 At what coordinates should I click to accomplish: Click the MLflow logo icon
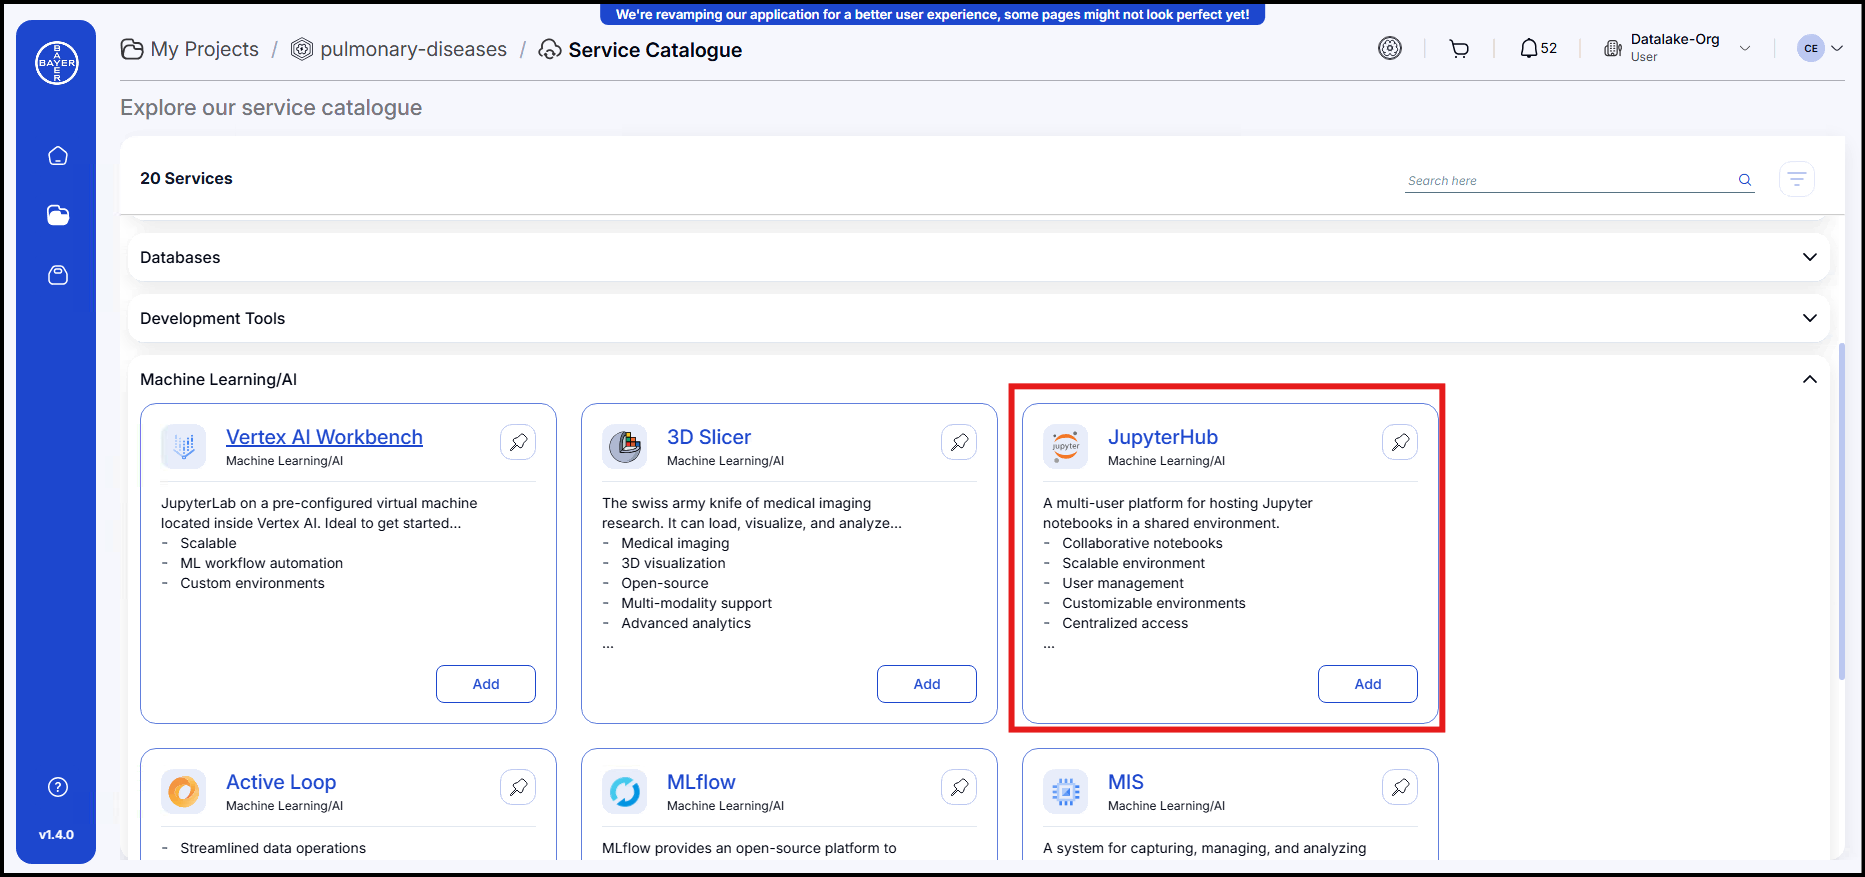[624, 791]
